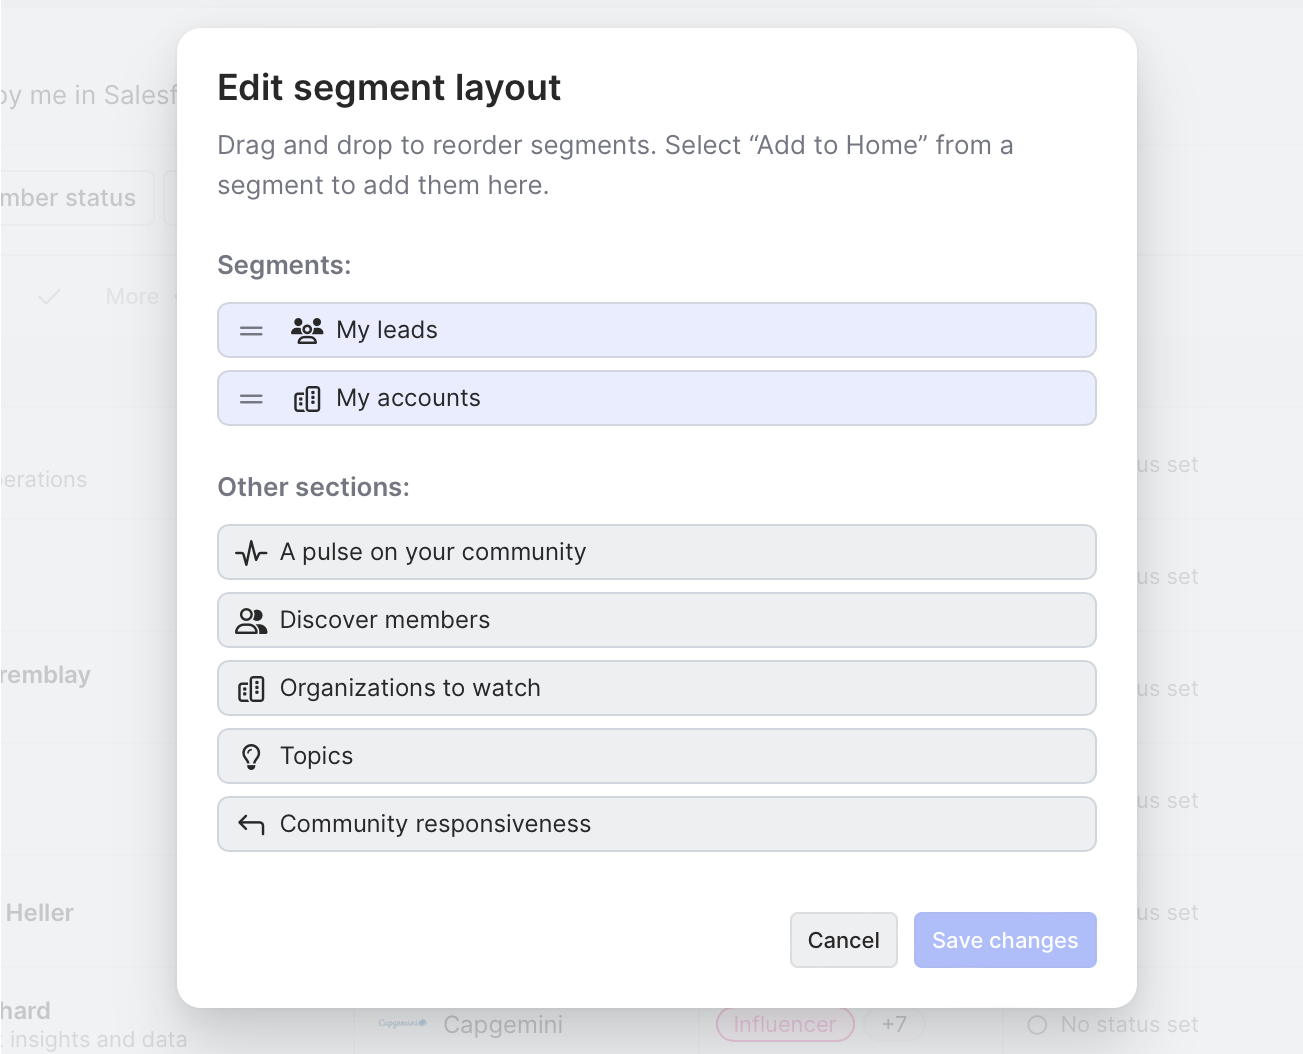Click the Topics lightbulb icon
Screen dimensions: 1303x1054
(251, 757)
